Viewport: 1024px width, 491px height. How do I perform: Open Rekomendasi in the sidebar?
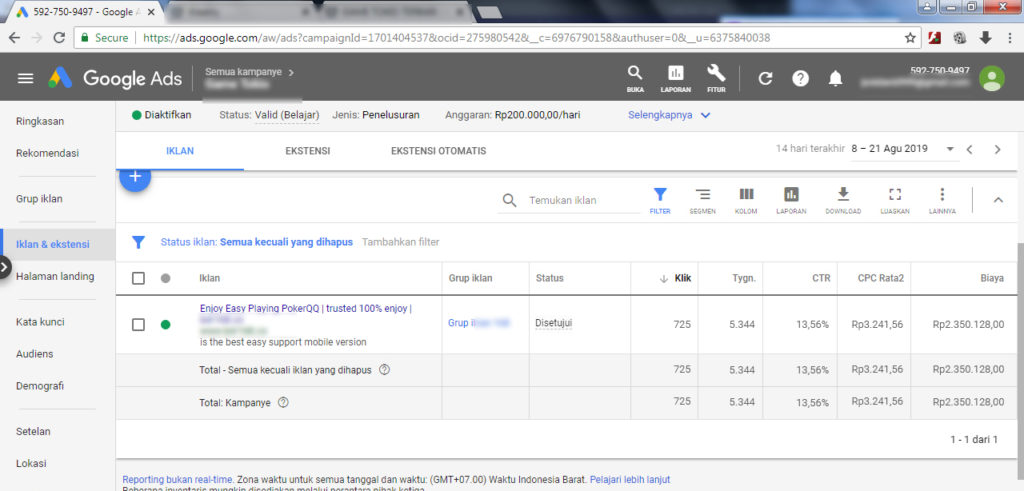(47, 153)
